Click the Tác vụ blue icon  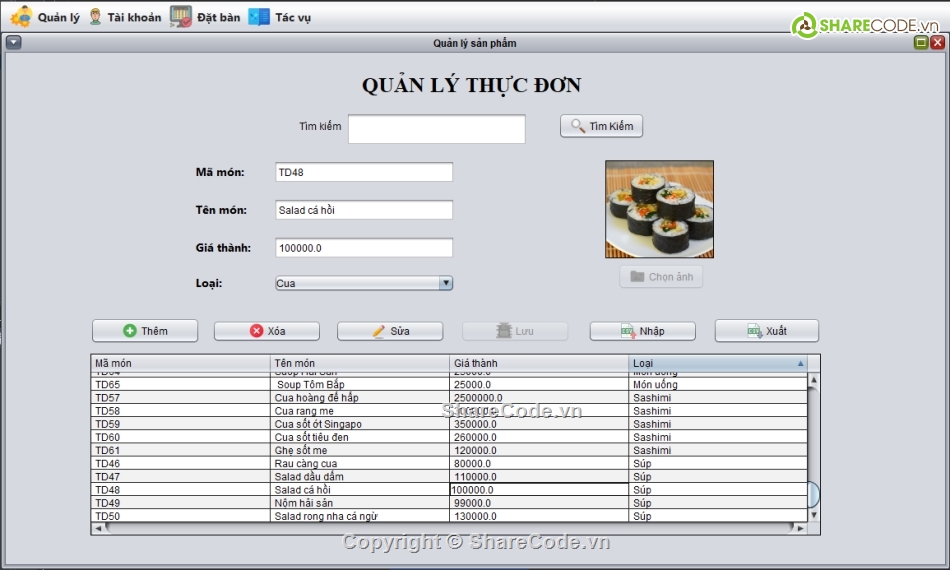[259, 17]
